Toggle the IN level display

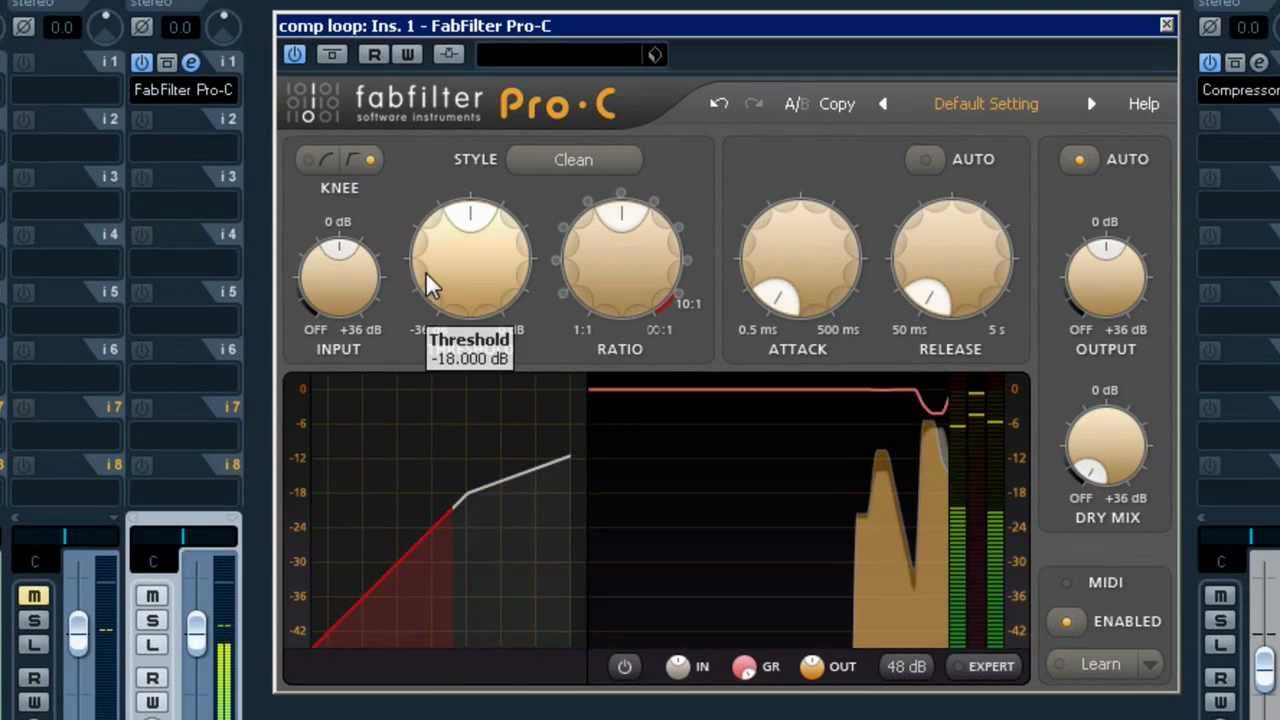pyautogui.click(x=678, y=667)
